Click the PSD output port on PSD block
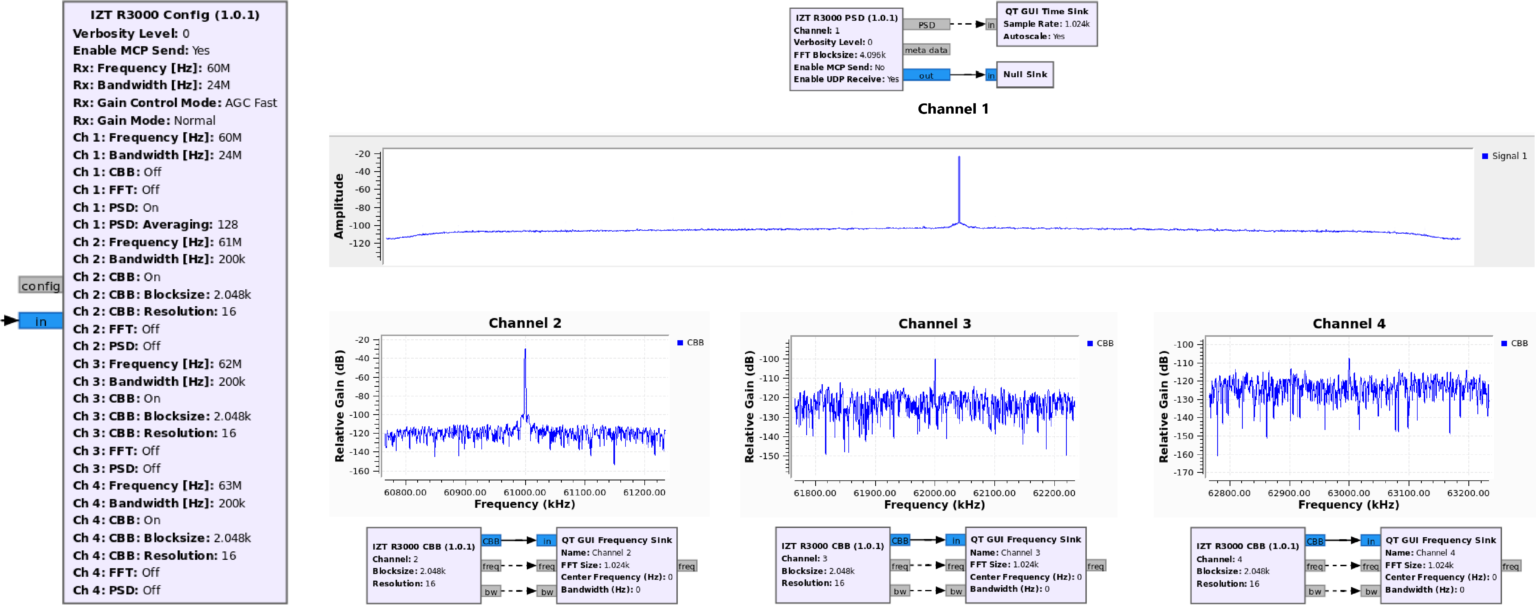Screen dimensions: 1536x611 [926, 24]
